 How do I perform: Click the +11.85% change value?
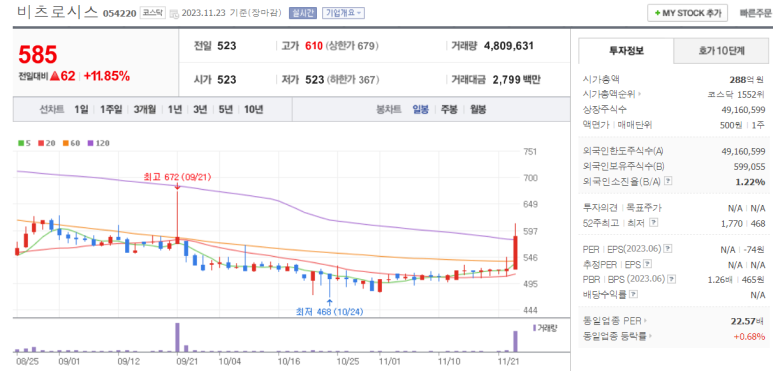(106, 76)
